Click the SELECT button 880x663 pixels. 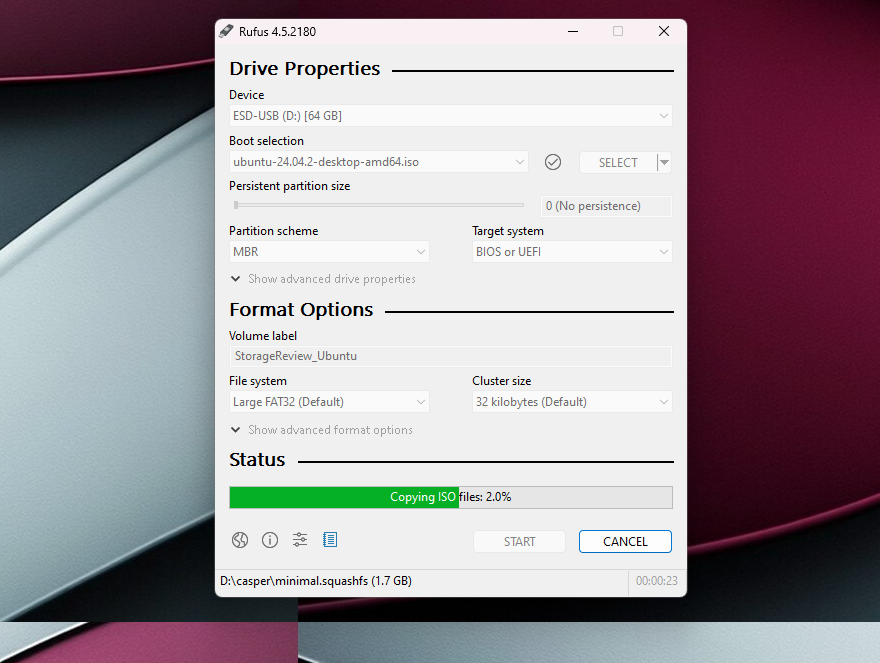[618, 162]
